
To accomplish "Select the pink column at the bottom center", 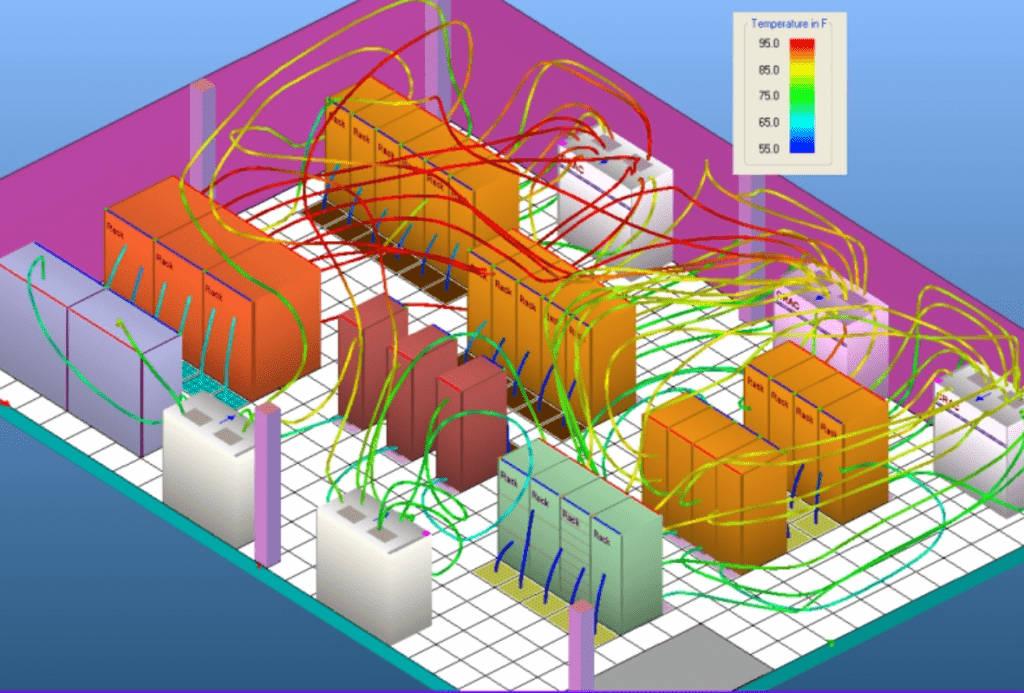I will (580, 648).
